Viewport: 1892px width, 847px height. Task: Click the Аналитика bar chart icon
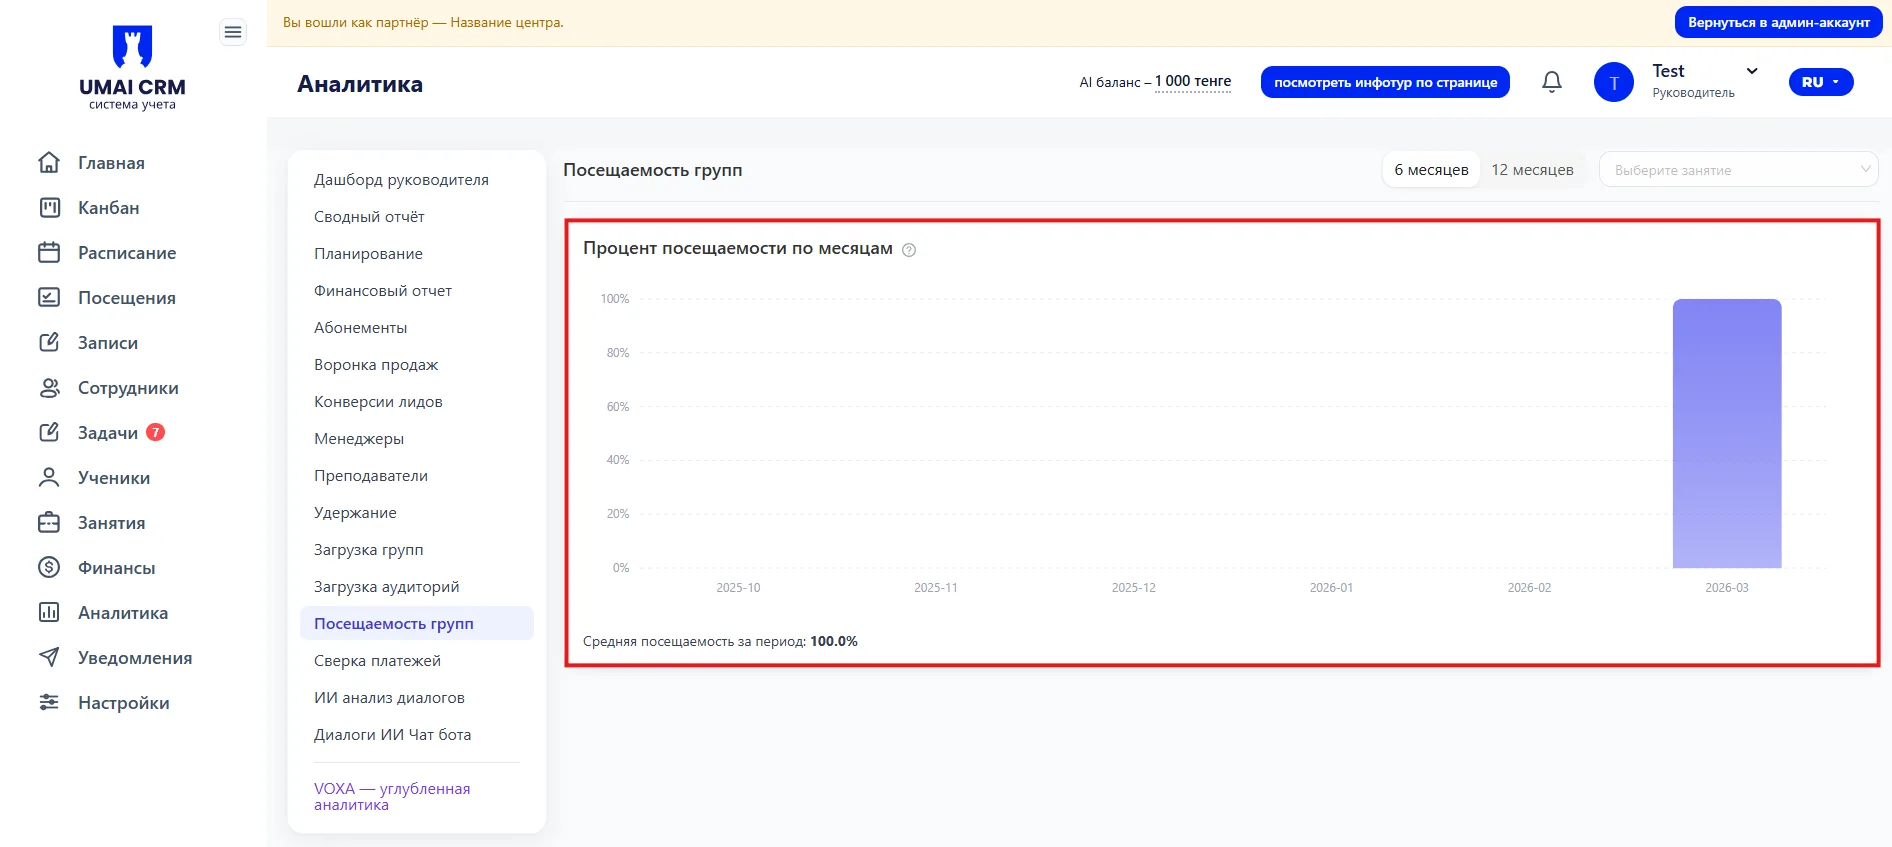tap(49, 612)
